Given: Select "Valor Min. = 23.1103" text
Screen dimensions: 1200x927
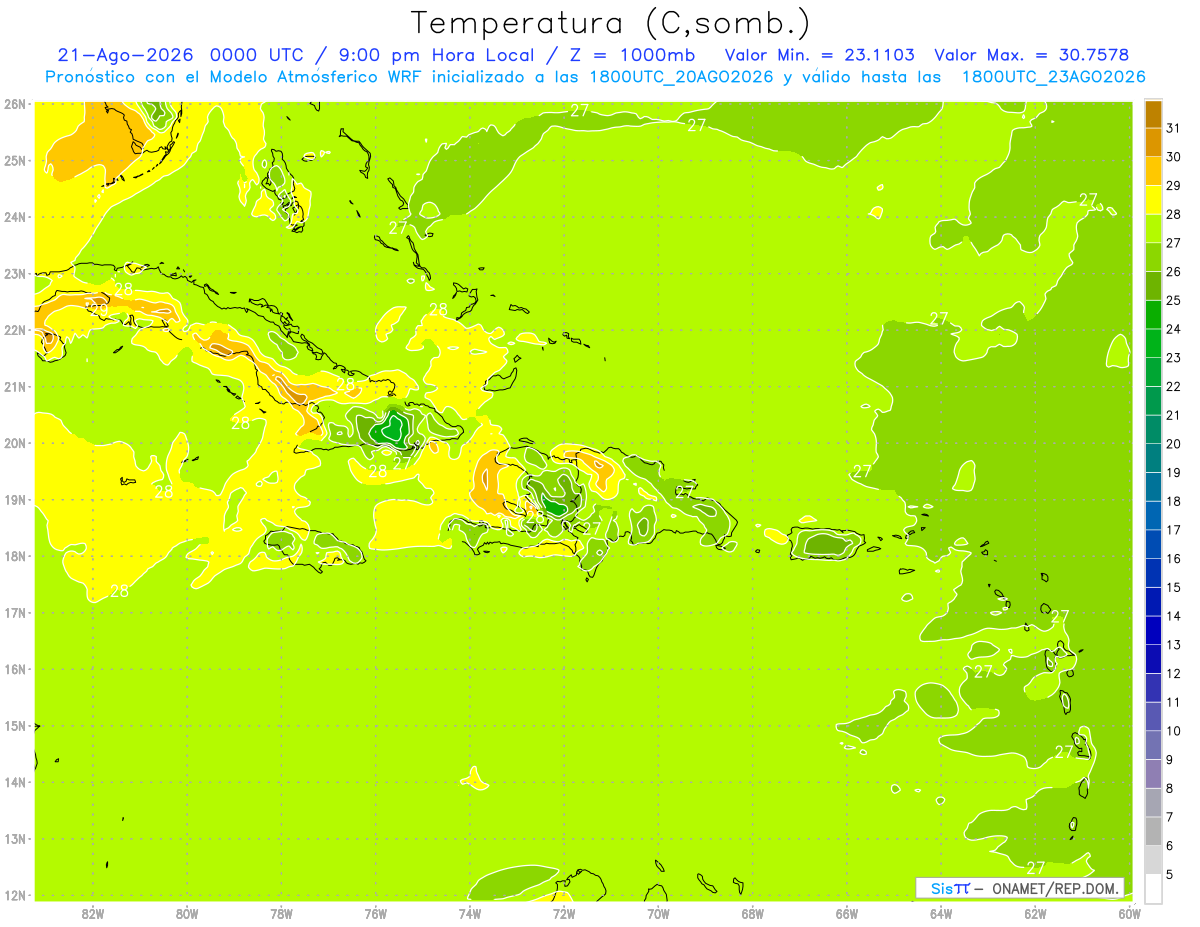Looking at the screenshot, I should tap(819, 55).
